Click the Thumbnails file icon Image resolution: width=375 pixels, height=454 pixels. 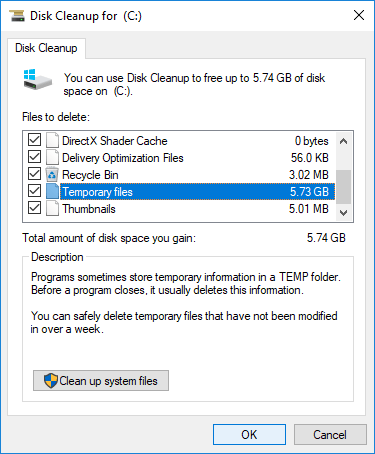click(x=52, y=208)
